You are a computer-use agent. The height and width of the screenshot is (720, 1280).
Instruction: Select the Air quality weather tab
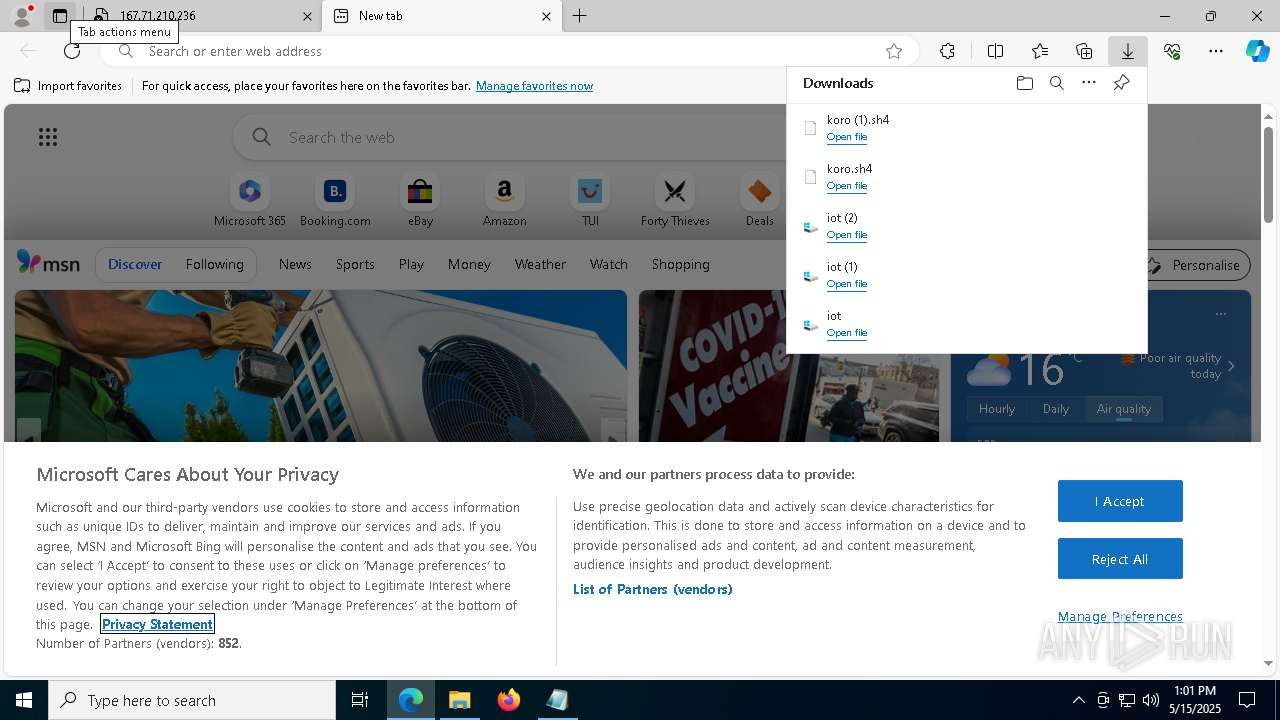pos(1124,409)
